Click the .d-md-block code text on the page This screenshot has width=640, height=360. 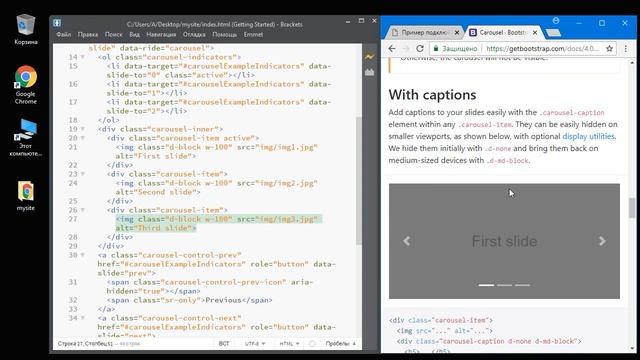[507, 161]
